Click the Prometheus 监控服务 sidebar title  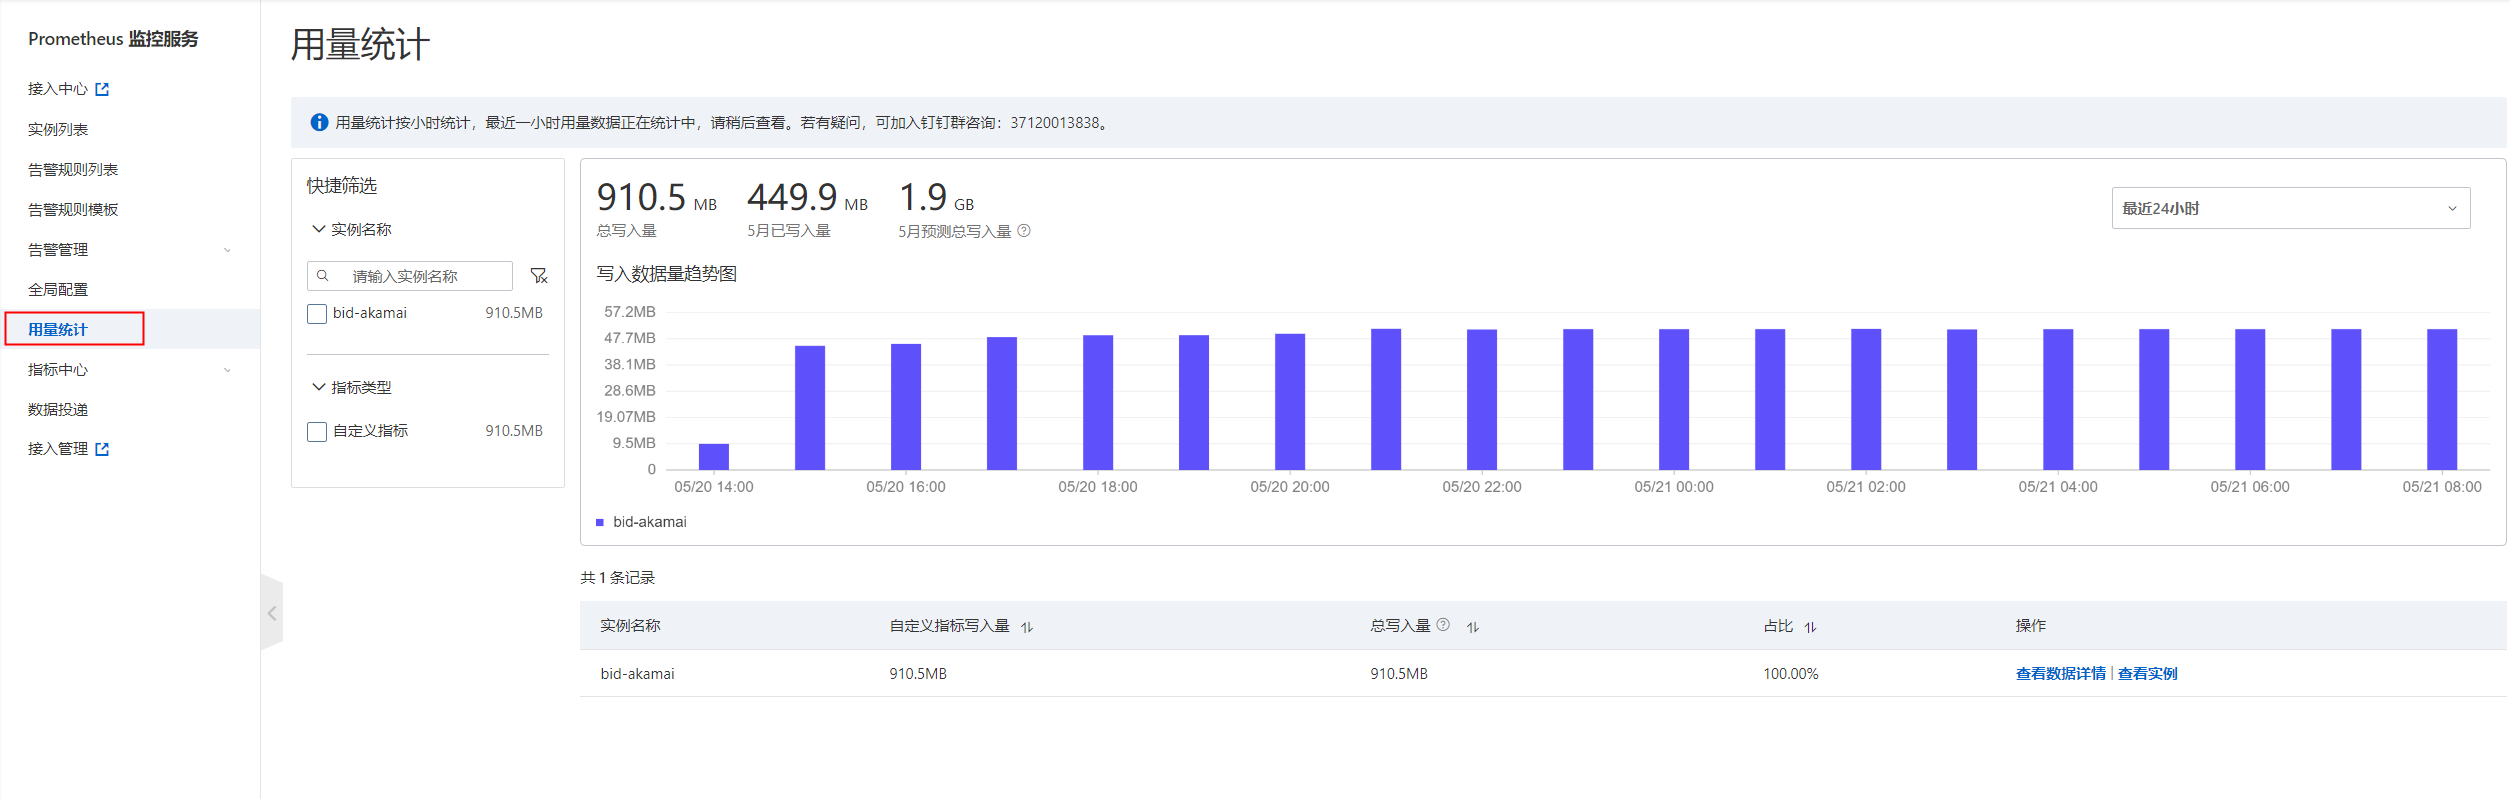113,39
